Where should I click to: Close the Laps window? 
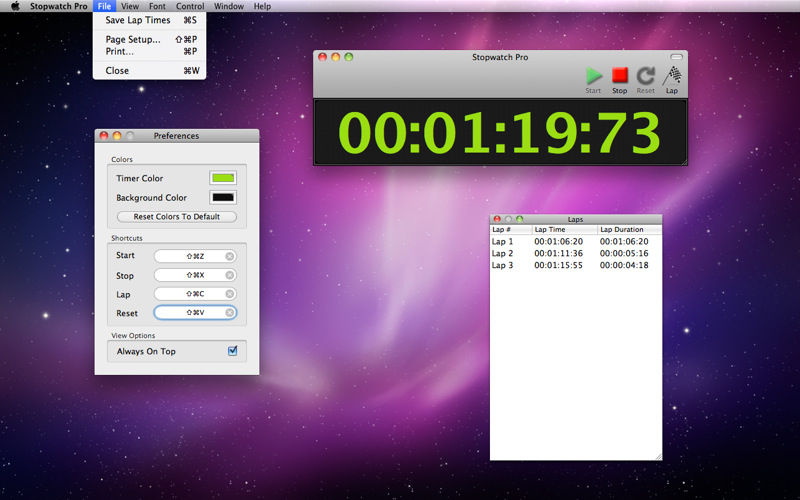pos(497,219)
